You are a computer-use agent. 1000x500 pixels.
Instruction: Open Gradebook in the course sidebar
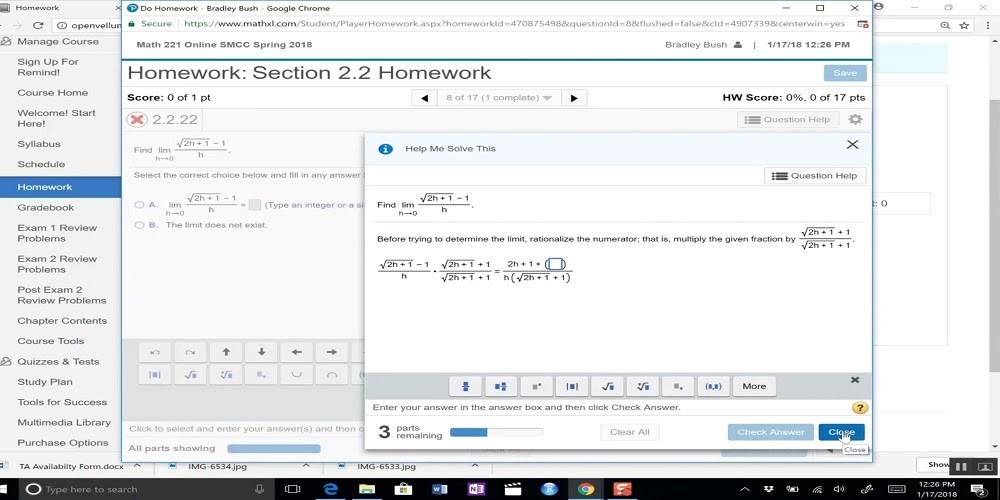(45, 207)
